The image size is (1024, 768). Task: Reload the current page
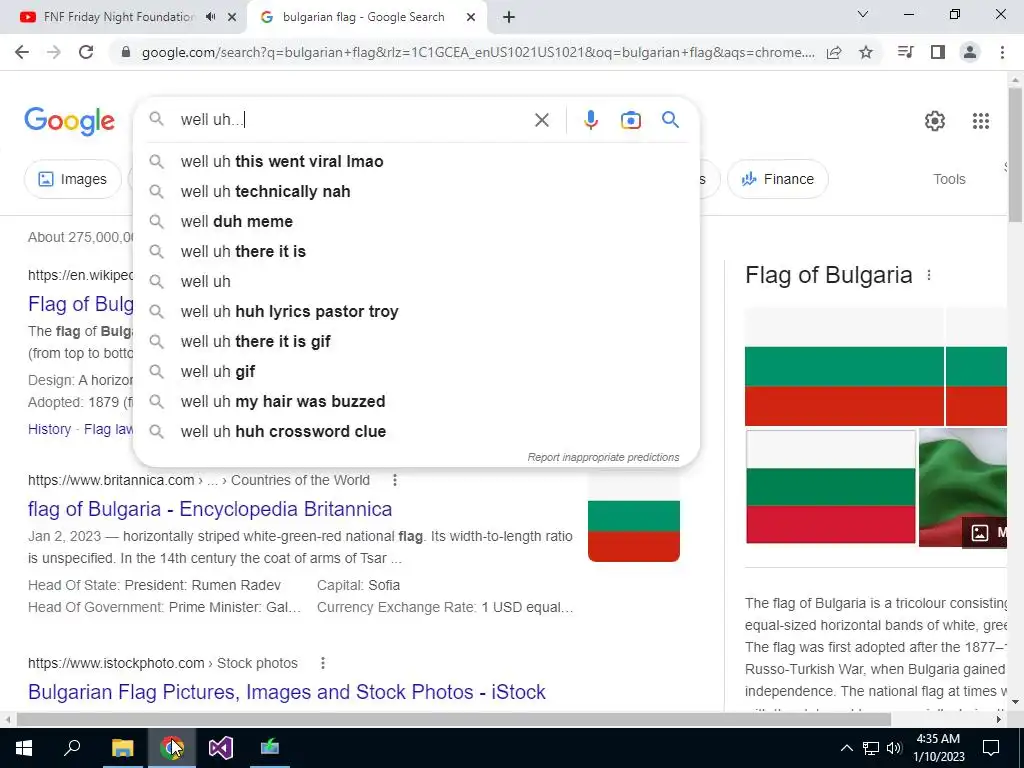86,52
